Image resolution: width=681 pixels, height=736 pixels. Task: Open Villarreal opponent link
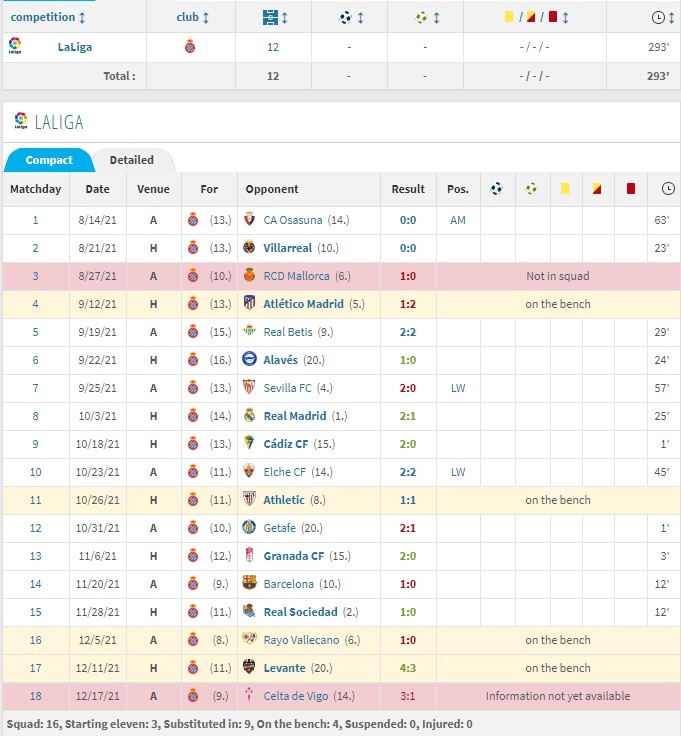(287, 248)
